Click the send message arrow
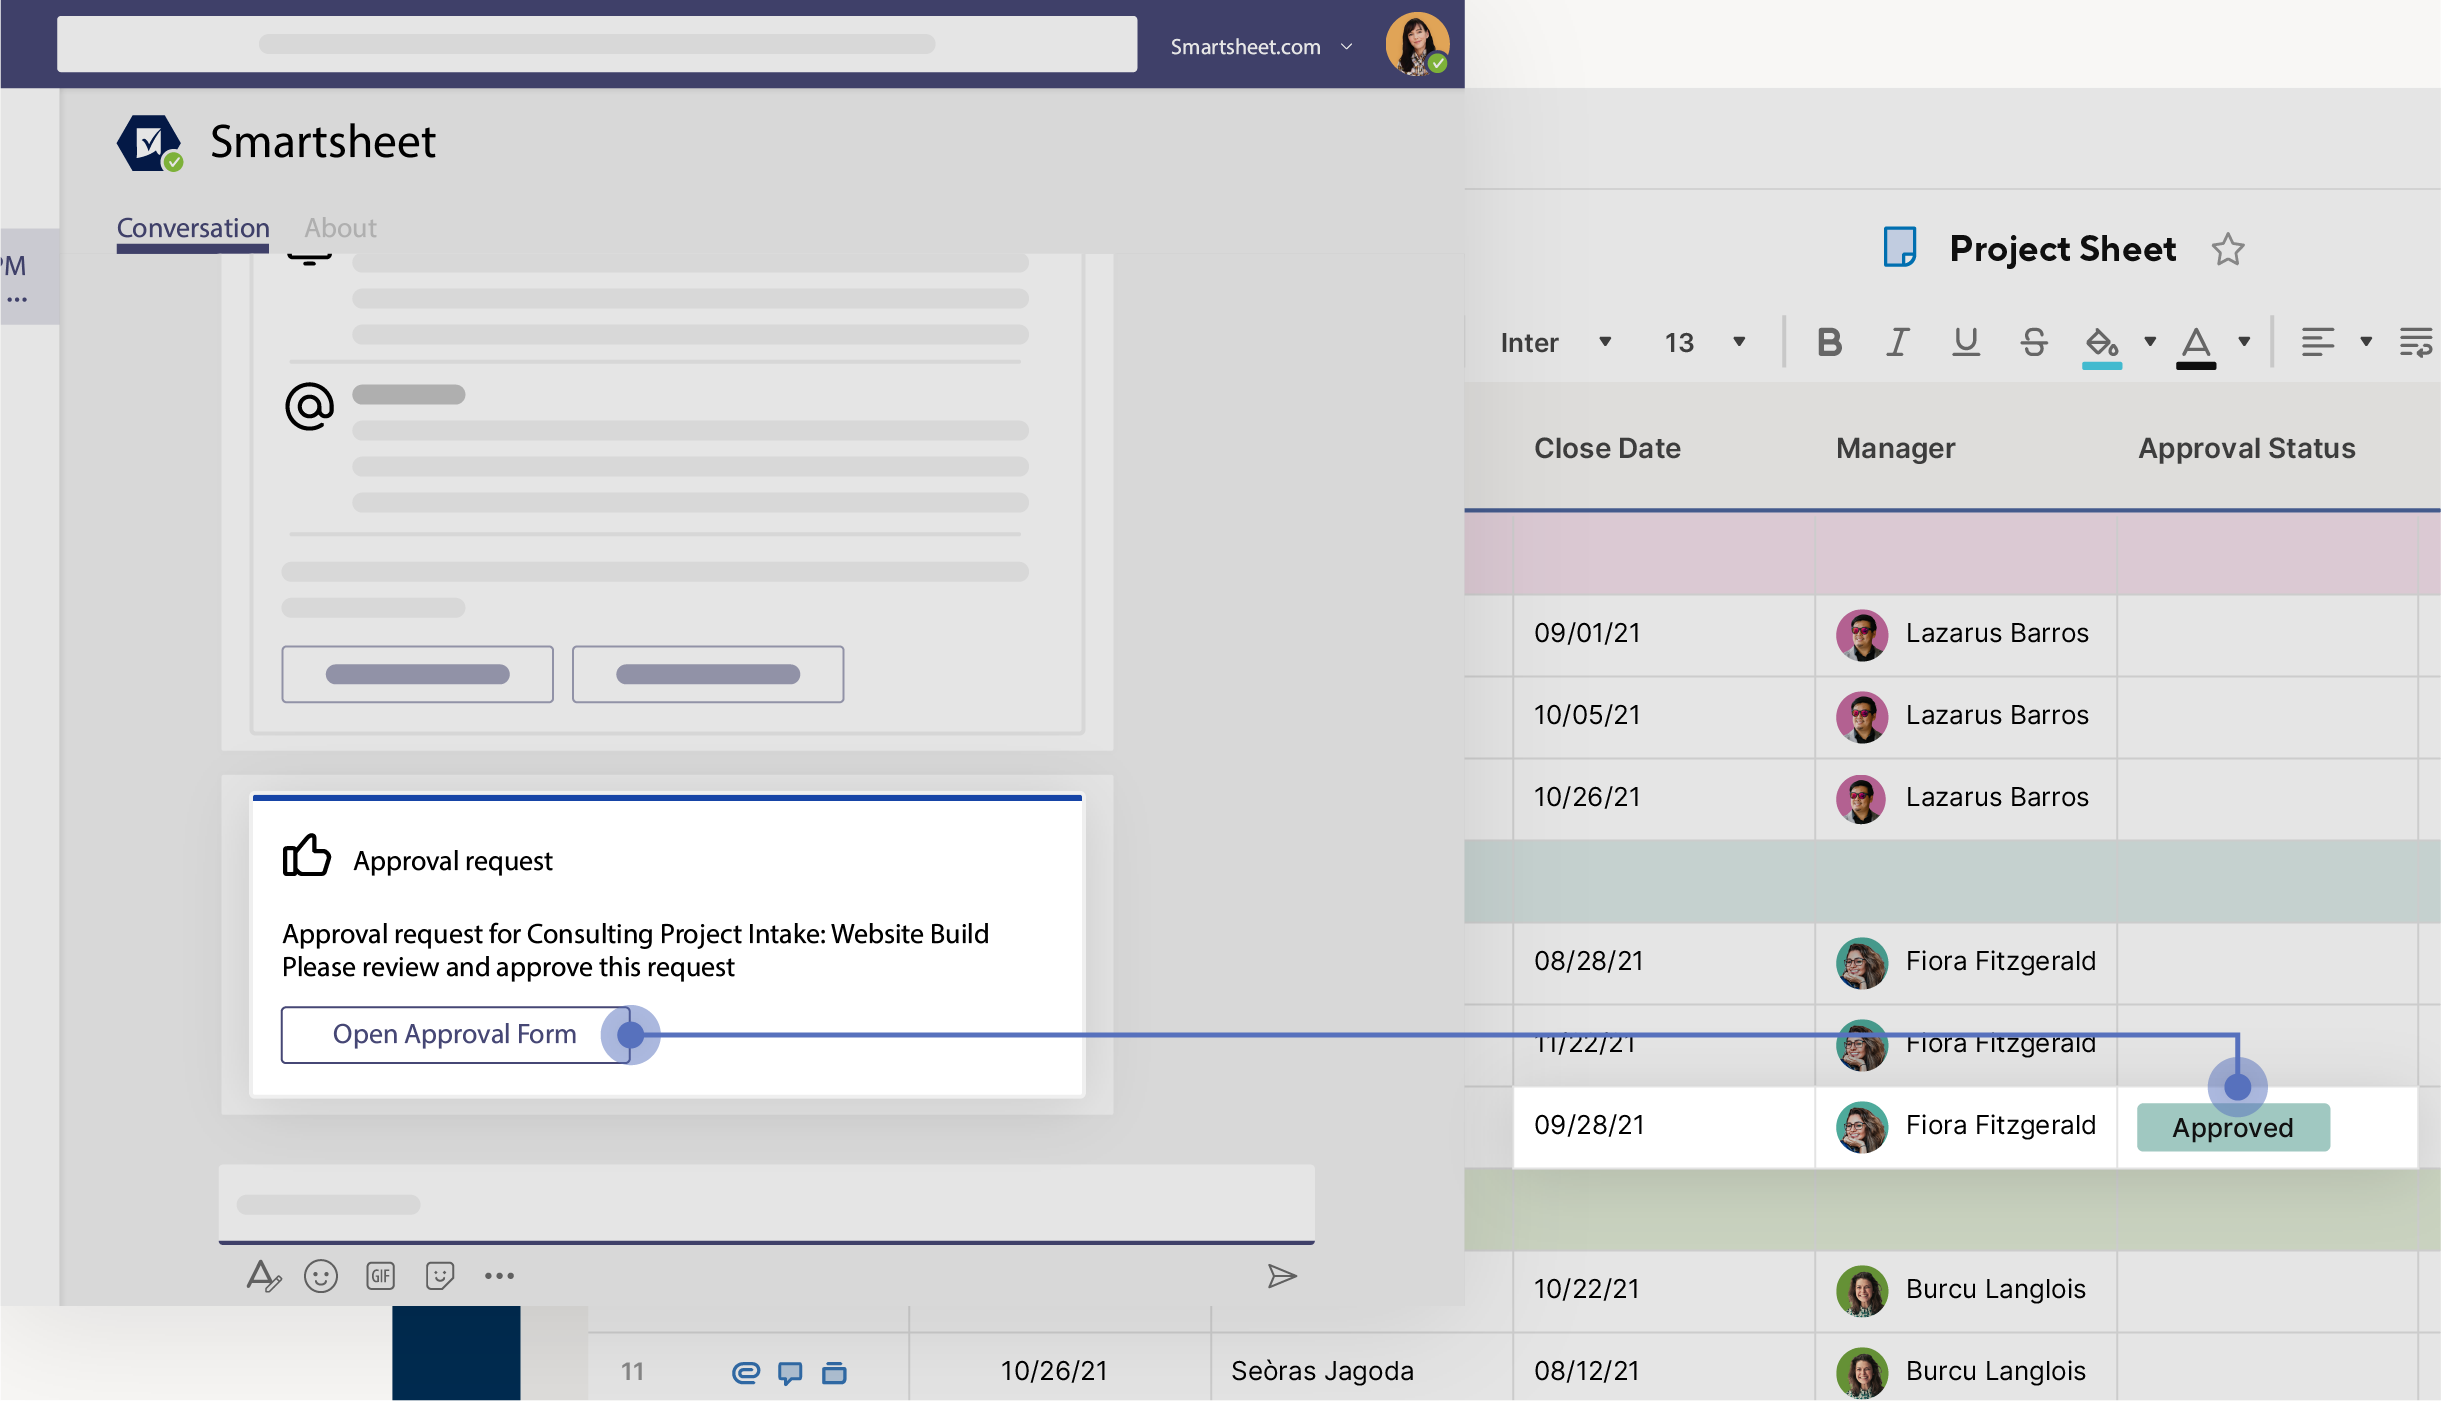 point(1281,1276)
